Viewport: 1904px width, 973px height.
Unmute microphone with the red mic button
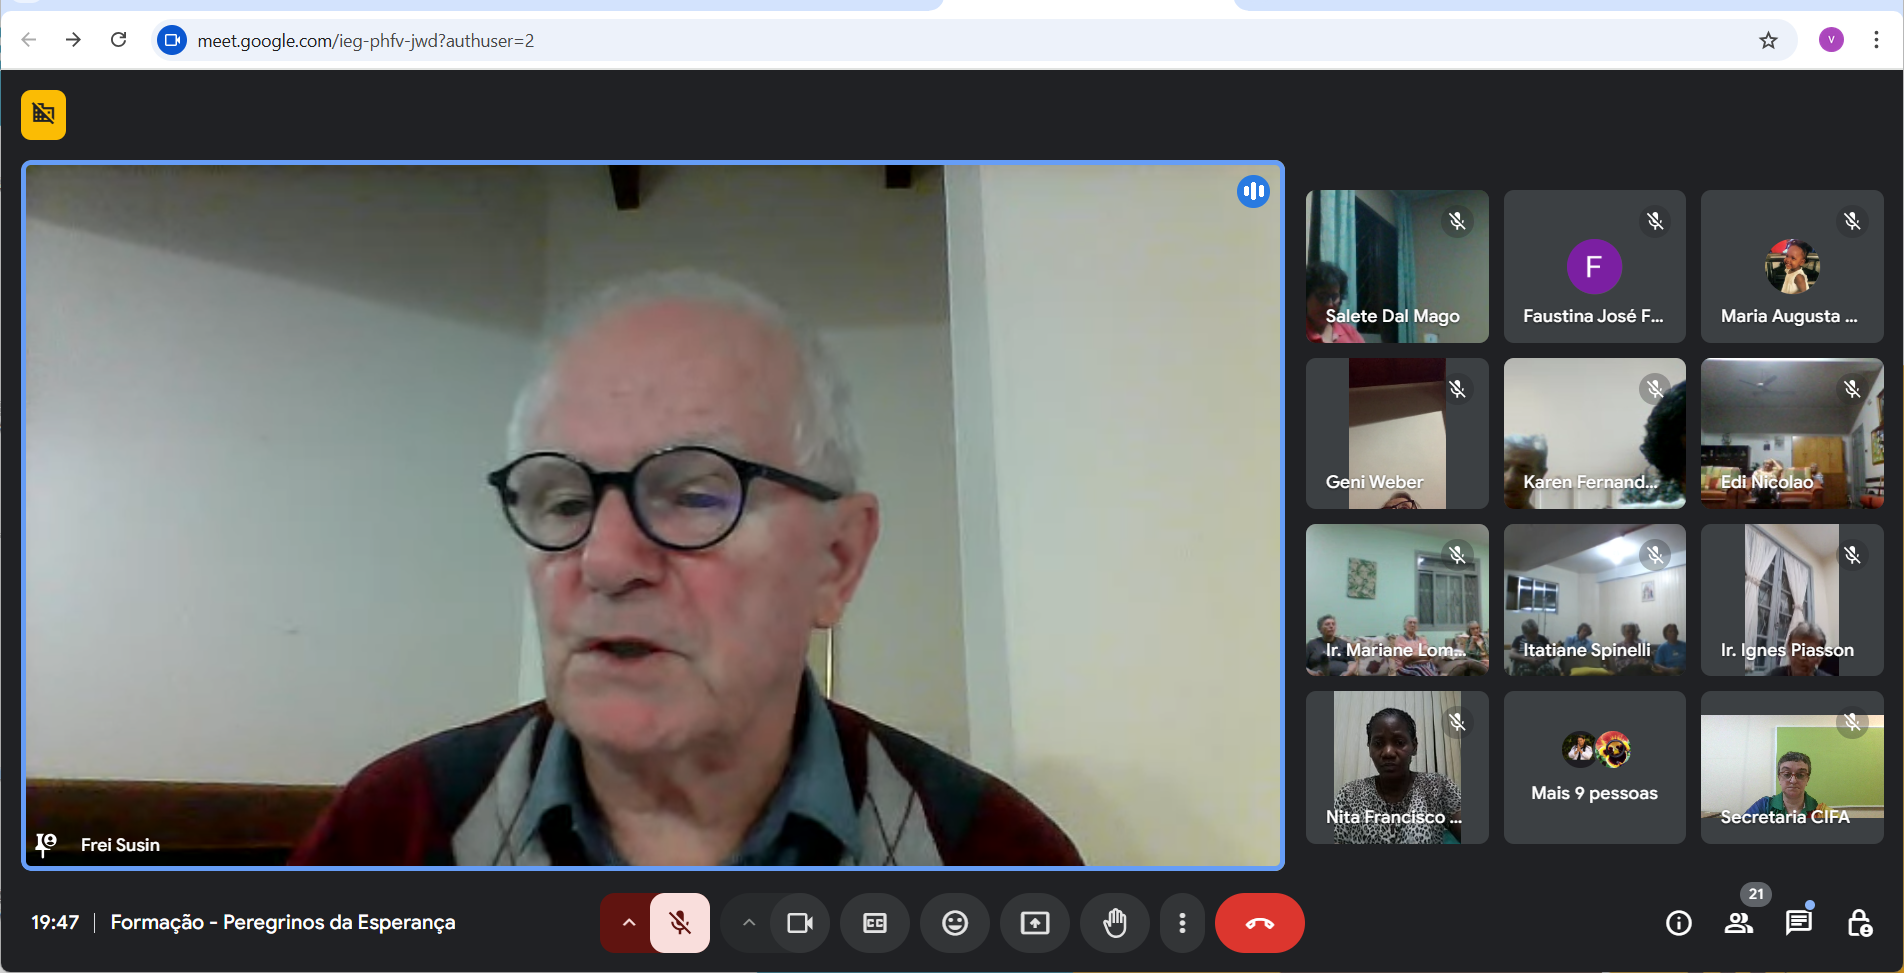pyautogui.click(x=680, y=923)
